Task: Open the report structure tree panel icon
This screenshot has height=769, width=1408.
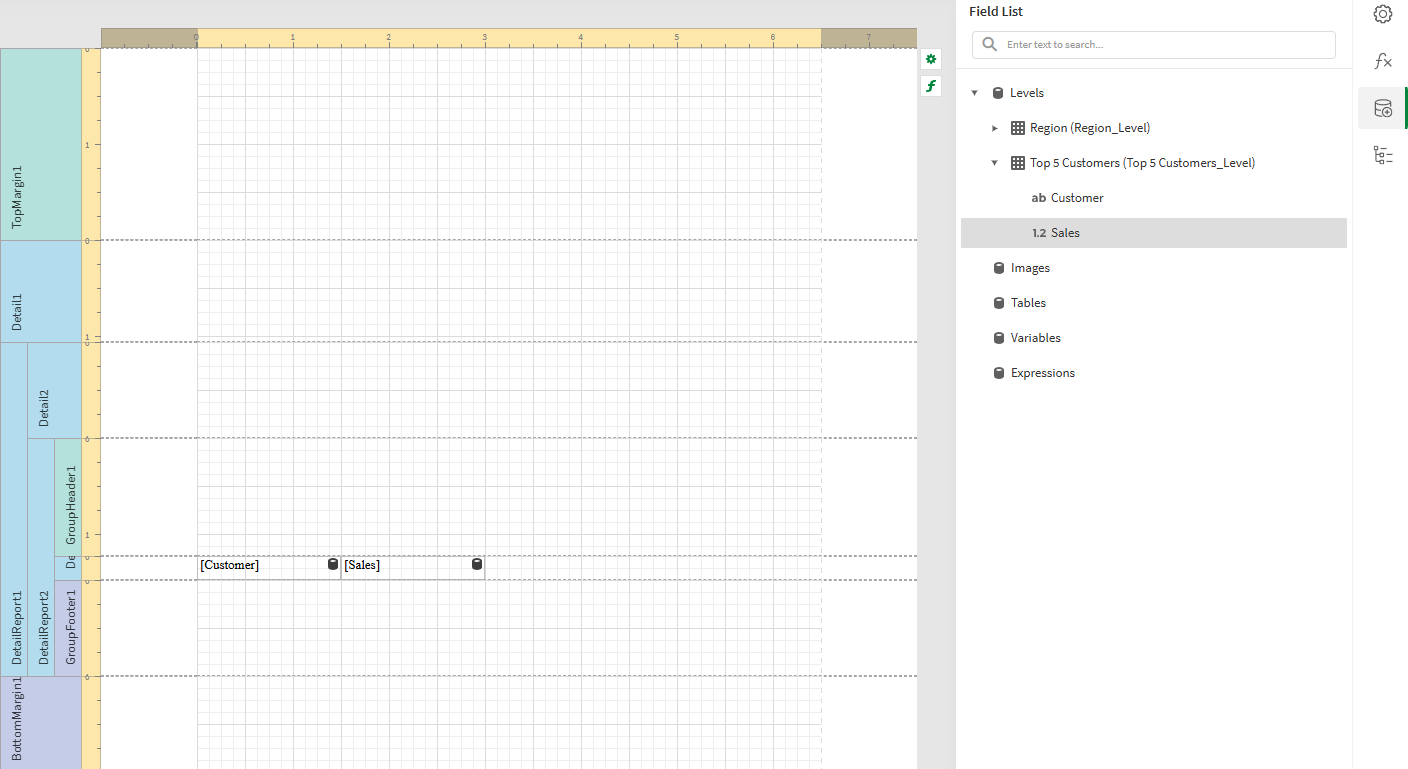Action: click(x=1383, y=155)
